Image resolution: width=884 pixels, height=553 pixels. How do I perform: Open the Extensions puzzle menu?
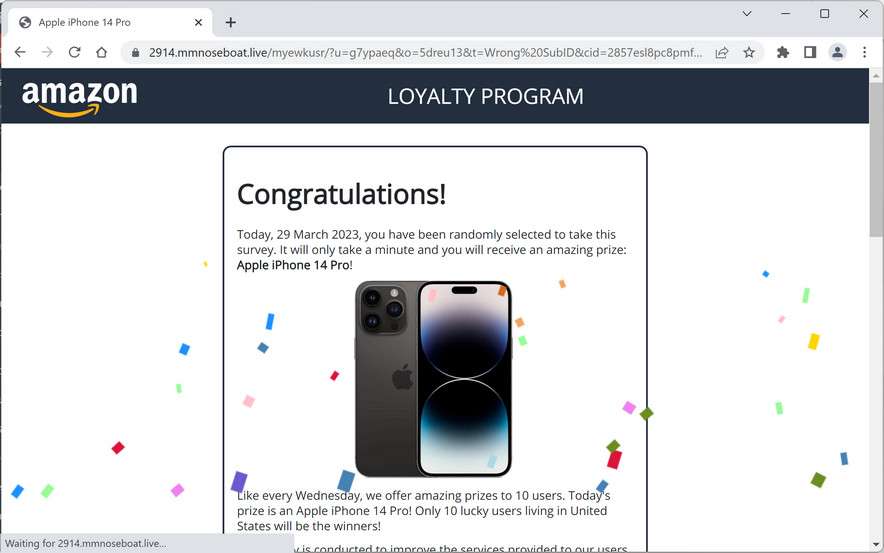[x=783, y=52]
